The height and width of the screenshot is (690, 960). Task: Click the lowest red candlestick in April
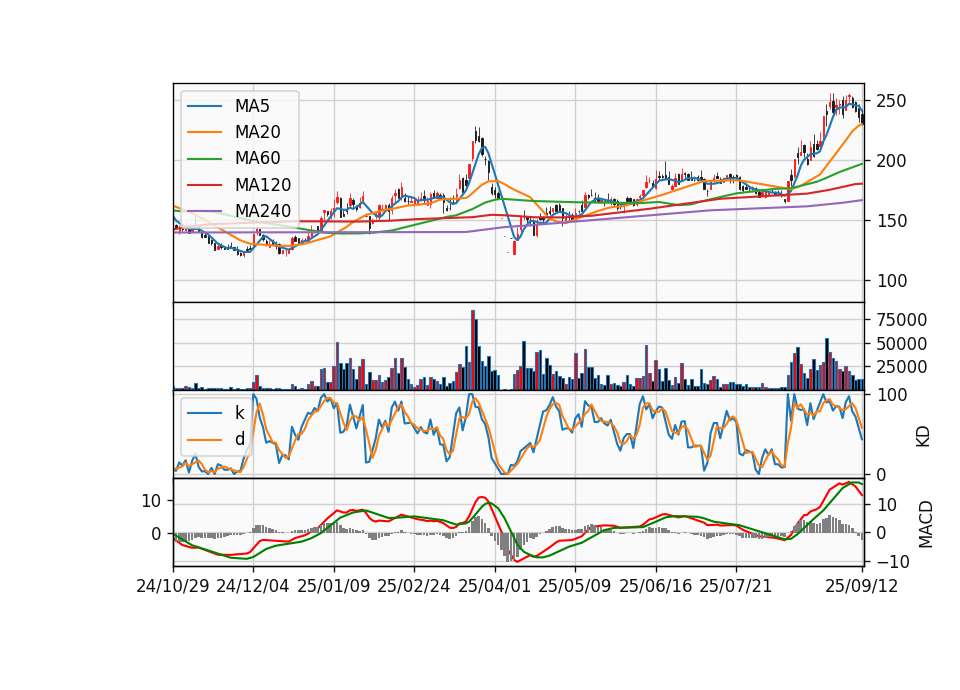tap(514, 248)
